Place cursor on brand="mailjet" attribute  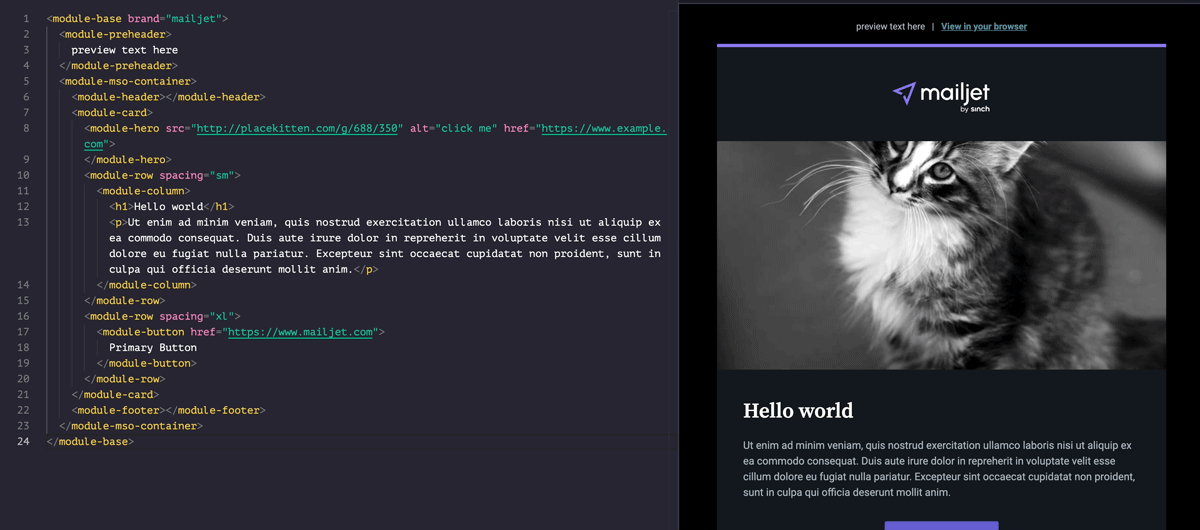(x=177, y=19)
